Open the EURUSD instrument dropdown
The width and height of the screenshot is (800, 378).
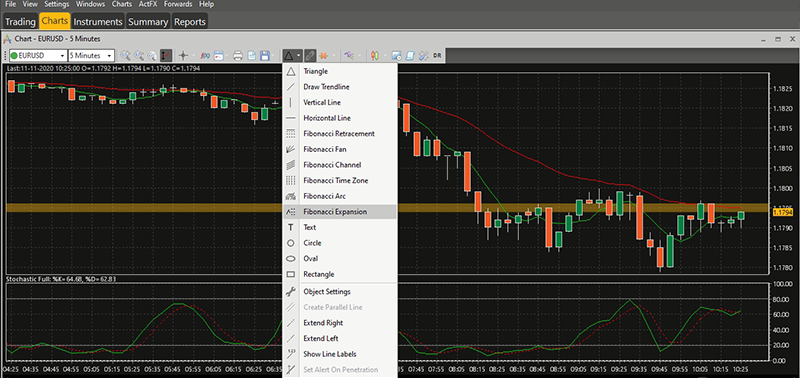(38, 55)
